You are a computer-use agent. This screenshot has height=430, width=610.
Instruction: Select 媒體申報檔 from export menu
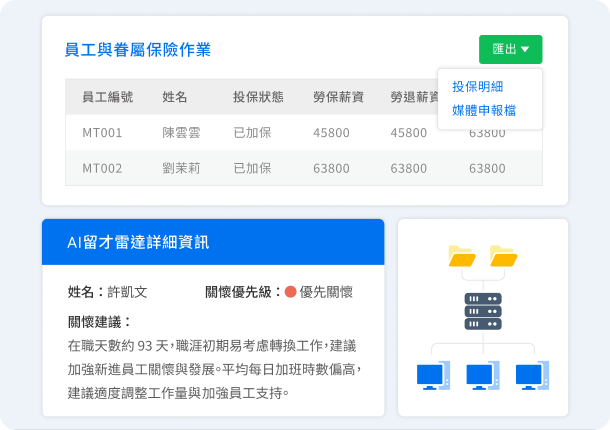[x=484, y=110]
